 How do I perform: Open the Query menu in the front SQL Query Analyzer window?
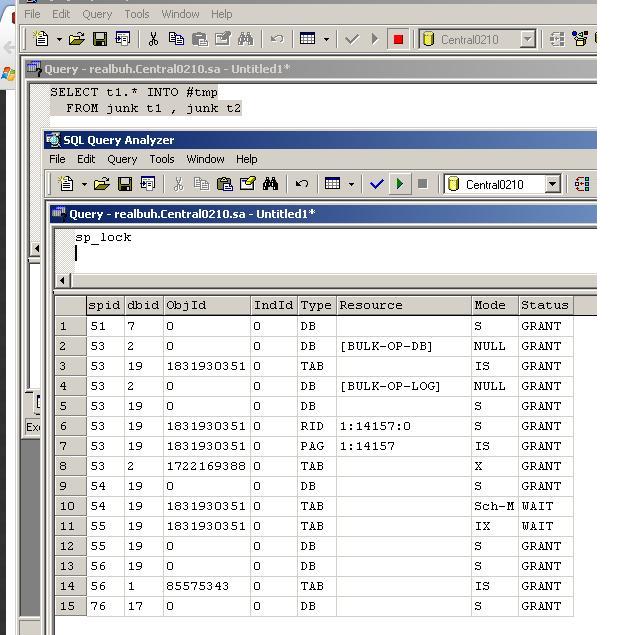[122, 159]
